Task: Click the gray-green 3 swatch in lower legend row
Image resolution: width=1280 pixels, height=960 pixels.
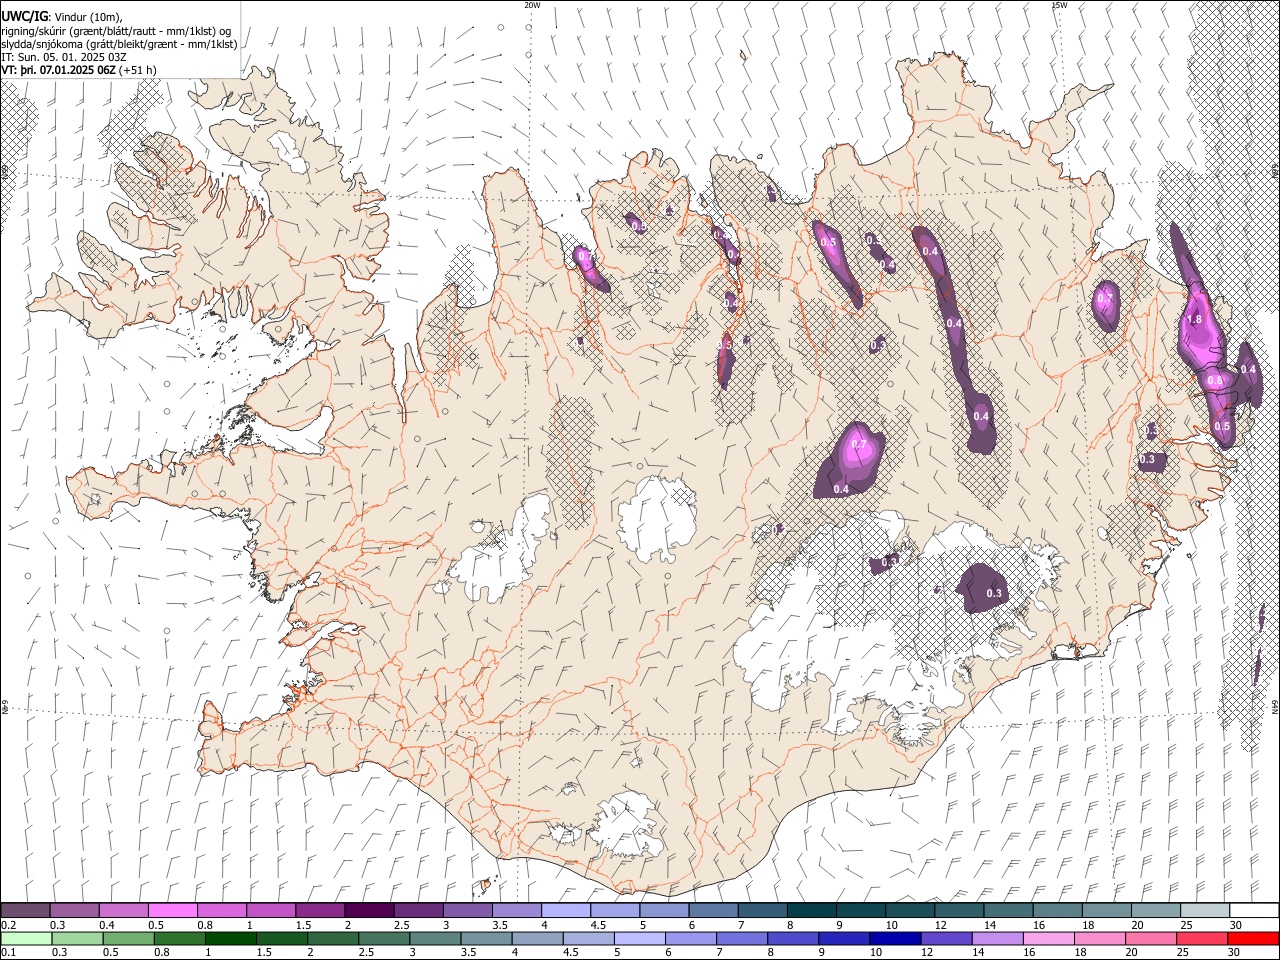Action: pyautogui.click(x=434, y=939)
